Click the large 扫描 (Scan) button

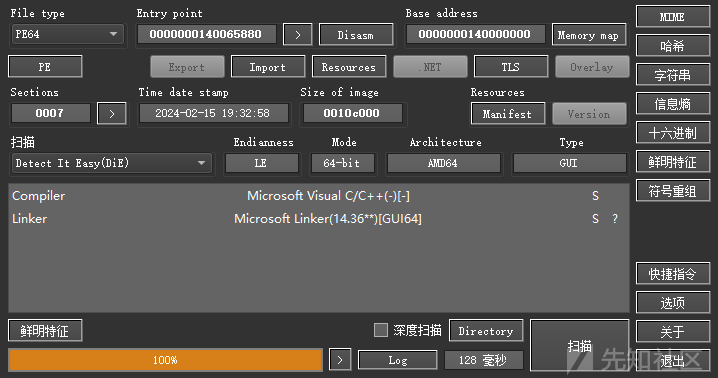(x=580, y=345)
